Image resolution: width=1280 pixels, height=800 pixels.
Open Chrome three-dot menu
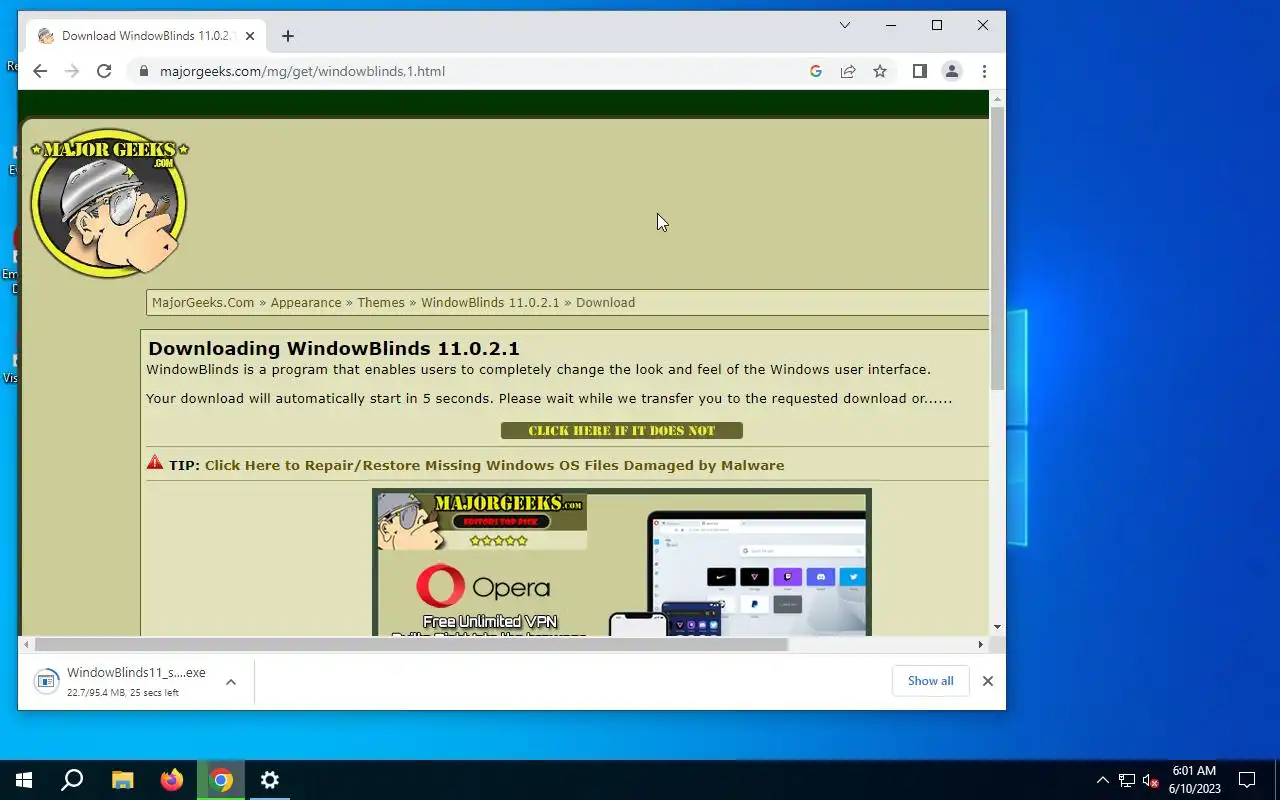(984, 71)
